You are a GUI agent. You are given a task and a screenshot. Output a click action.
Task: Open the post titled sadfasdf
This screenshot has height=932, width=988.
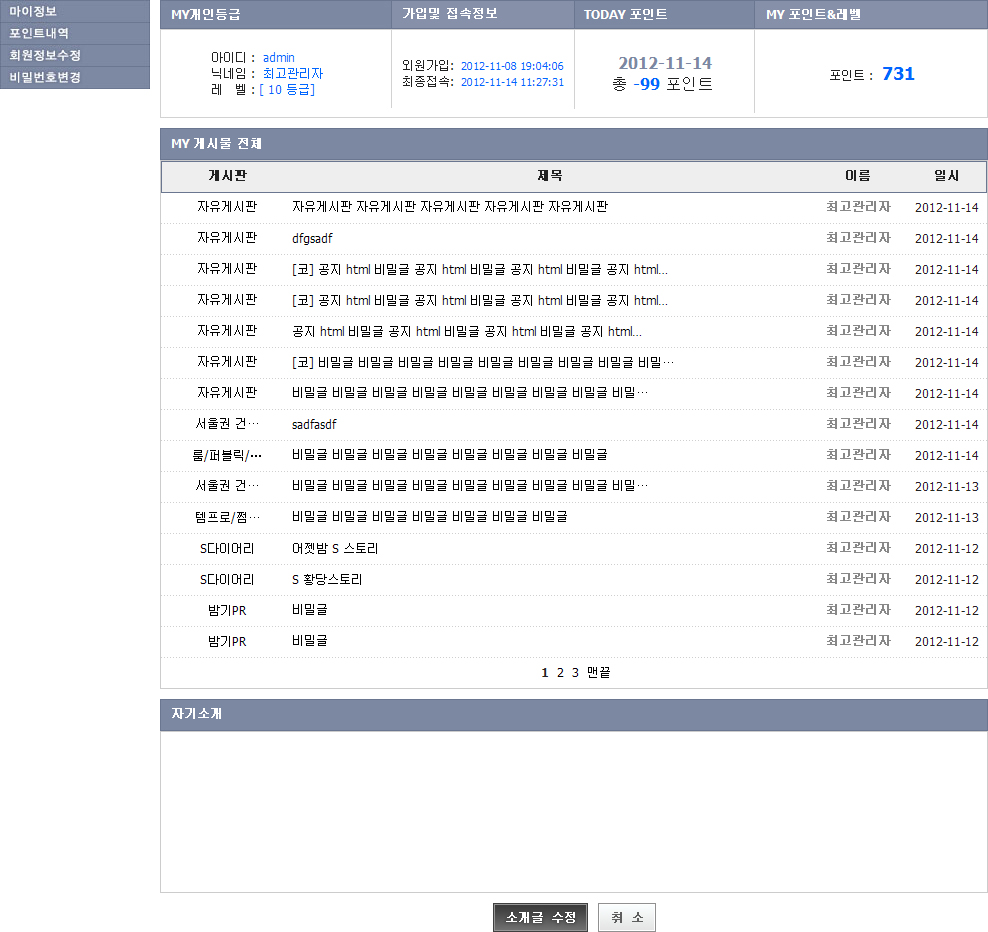tap(314, 425)
